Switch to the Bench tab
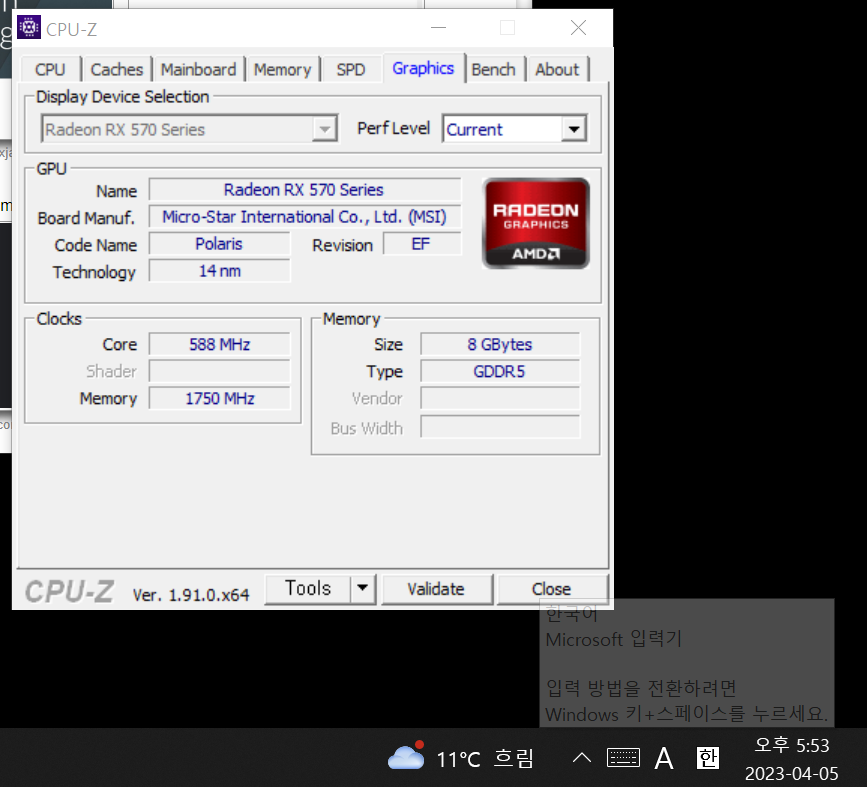Image resolution: width=867 pixels, height=787 pixels. point(494,70)
